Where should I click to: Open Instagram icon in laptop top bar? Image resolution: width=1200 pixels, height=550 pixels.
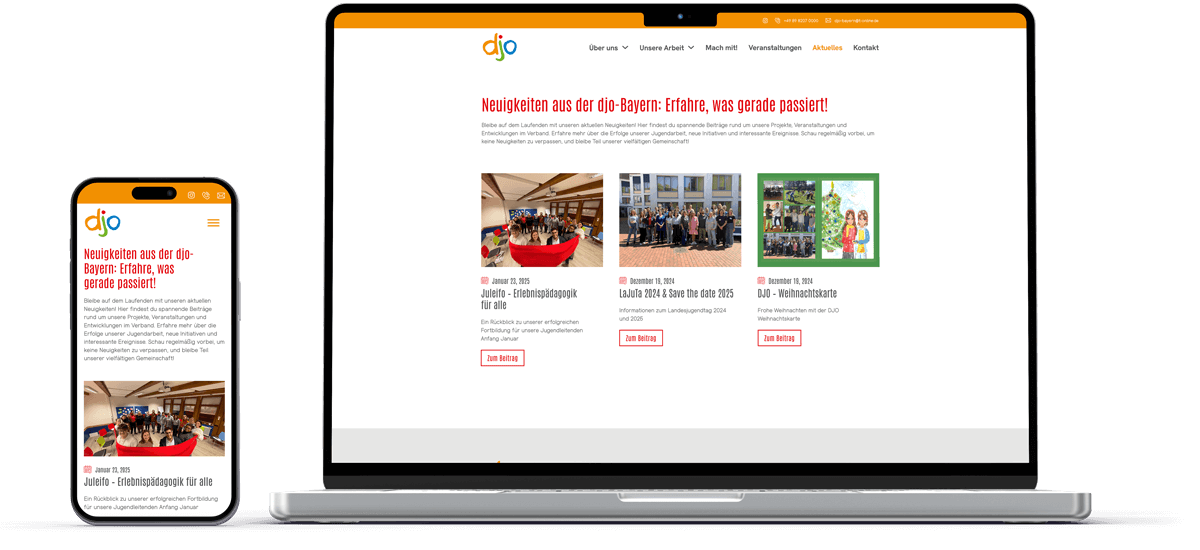click(x=765, y=20)
